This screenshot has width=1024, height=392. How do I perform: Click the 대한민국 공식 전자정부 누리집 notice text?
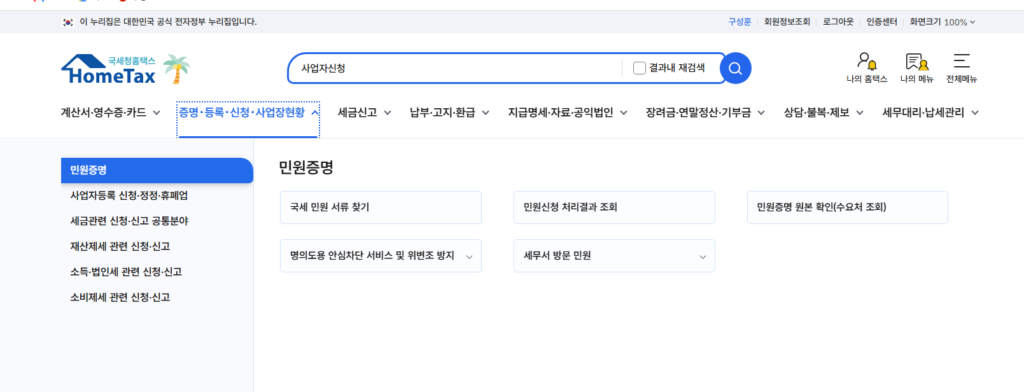[168, 22]
